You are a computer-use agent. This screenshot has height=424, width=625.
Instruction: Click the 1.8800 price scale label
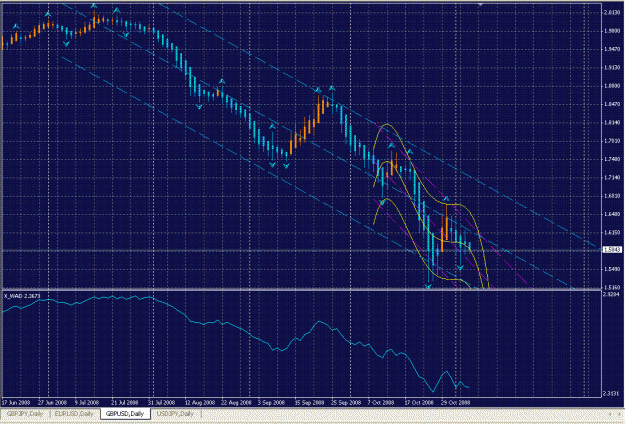pos(611,86)
